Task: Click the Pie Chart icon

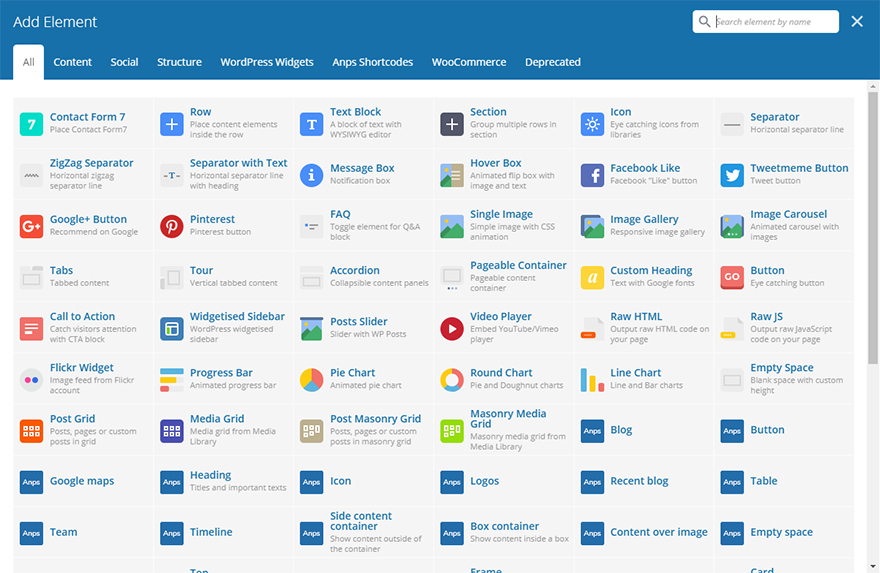Action: [311, 380]
